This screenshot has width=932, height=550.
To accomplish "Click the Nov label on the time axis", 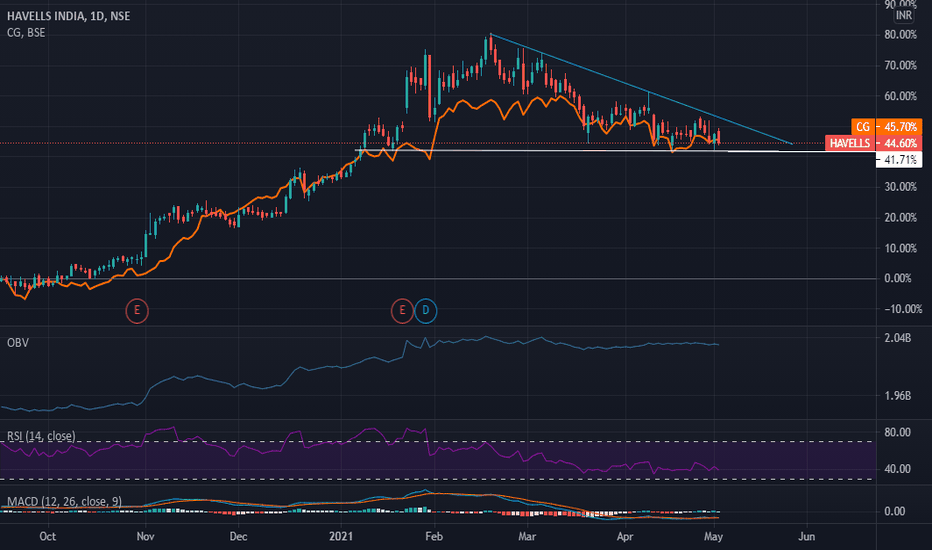I will click(146, 536).
